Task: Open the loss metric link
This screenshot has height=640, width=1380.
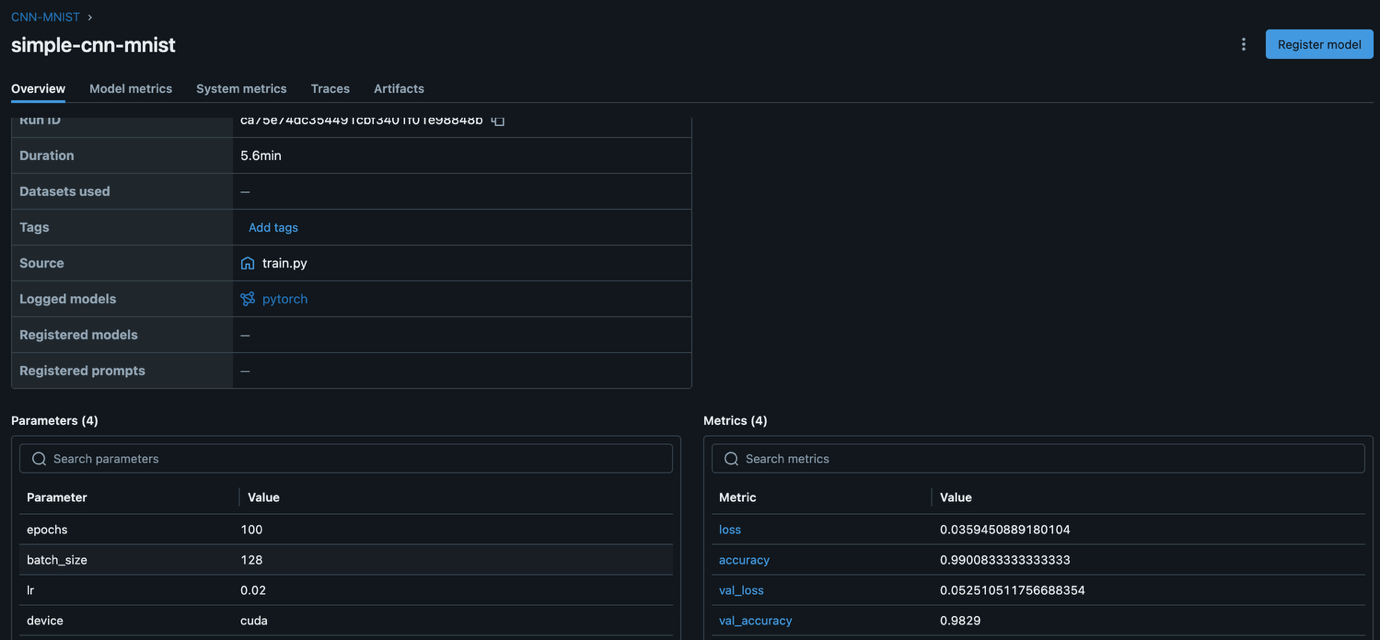Action: [730, 530]
